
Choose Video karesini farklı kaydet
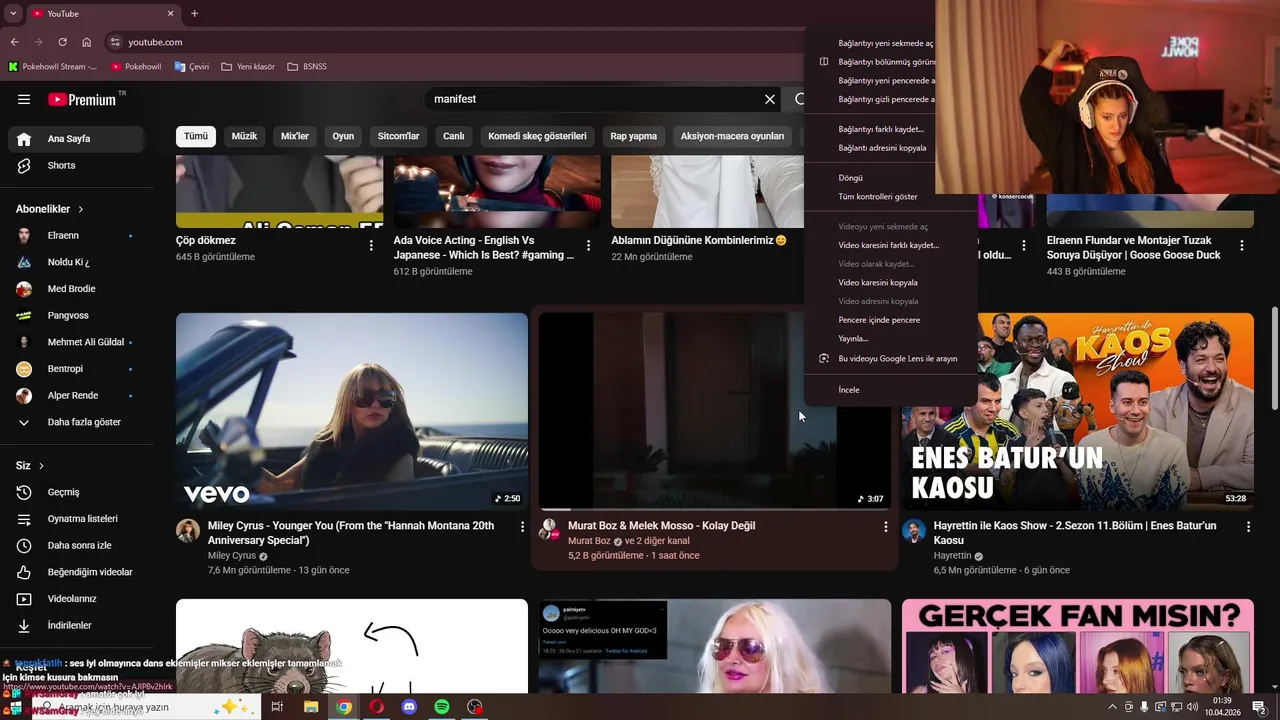(x=890, y=245)
